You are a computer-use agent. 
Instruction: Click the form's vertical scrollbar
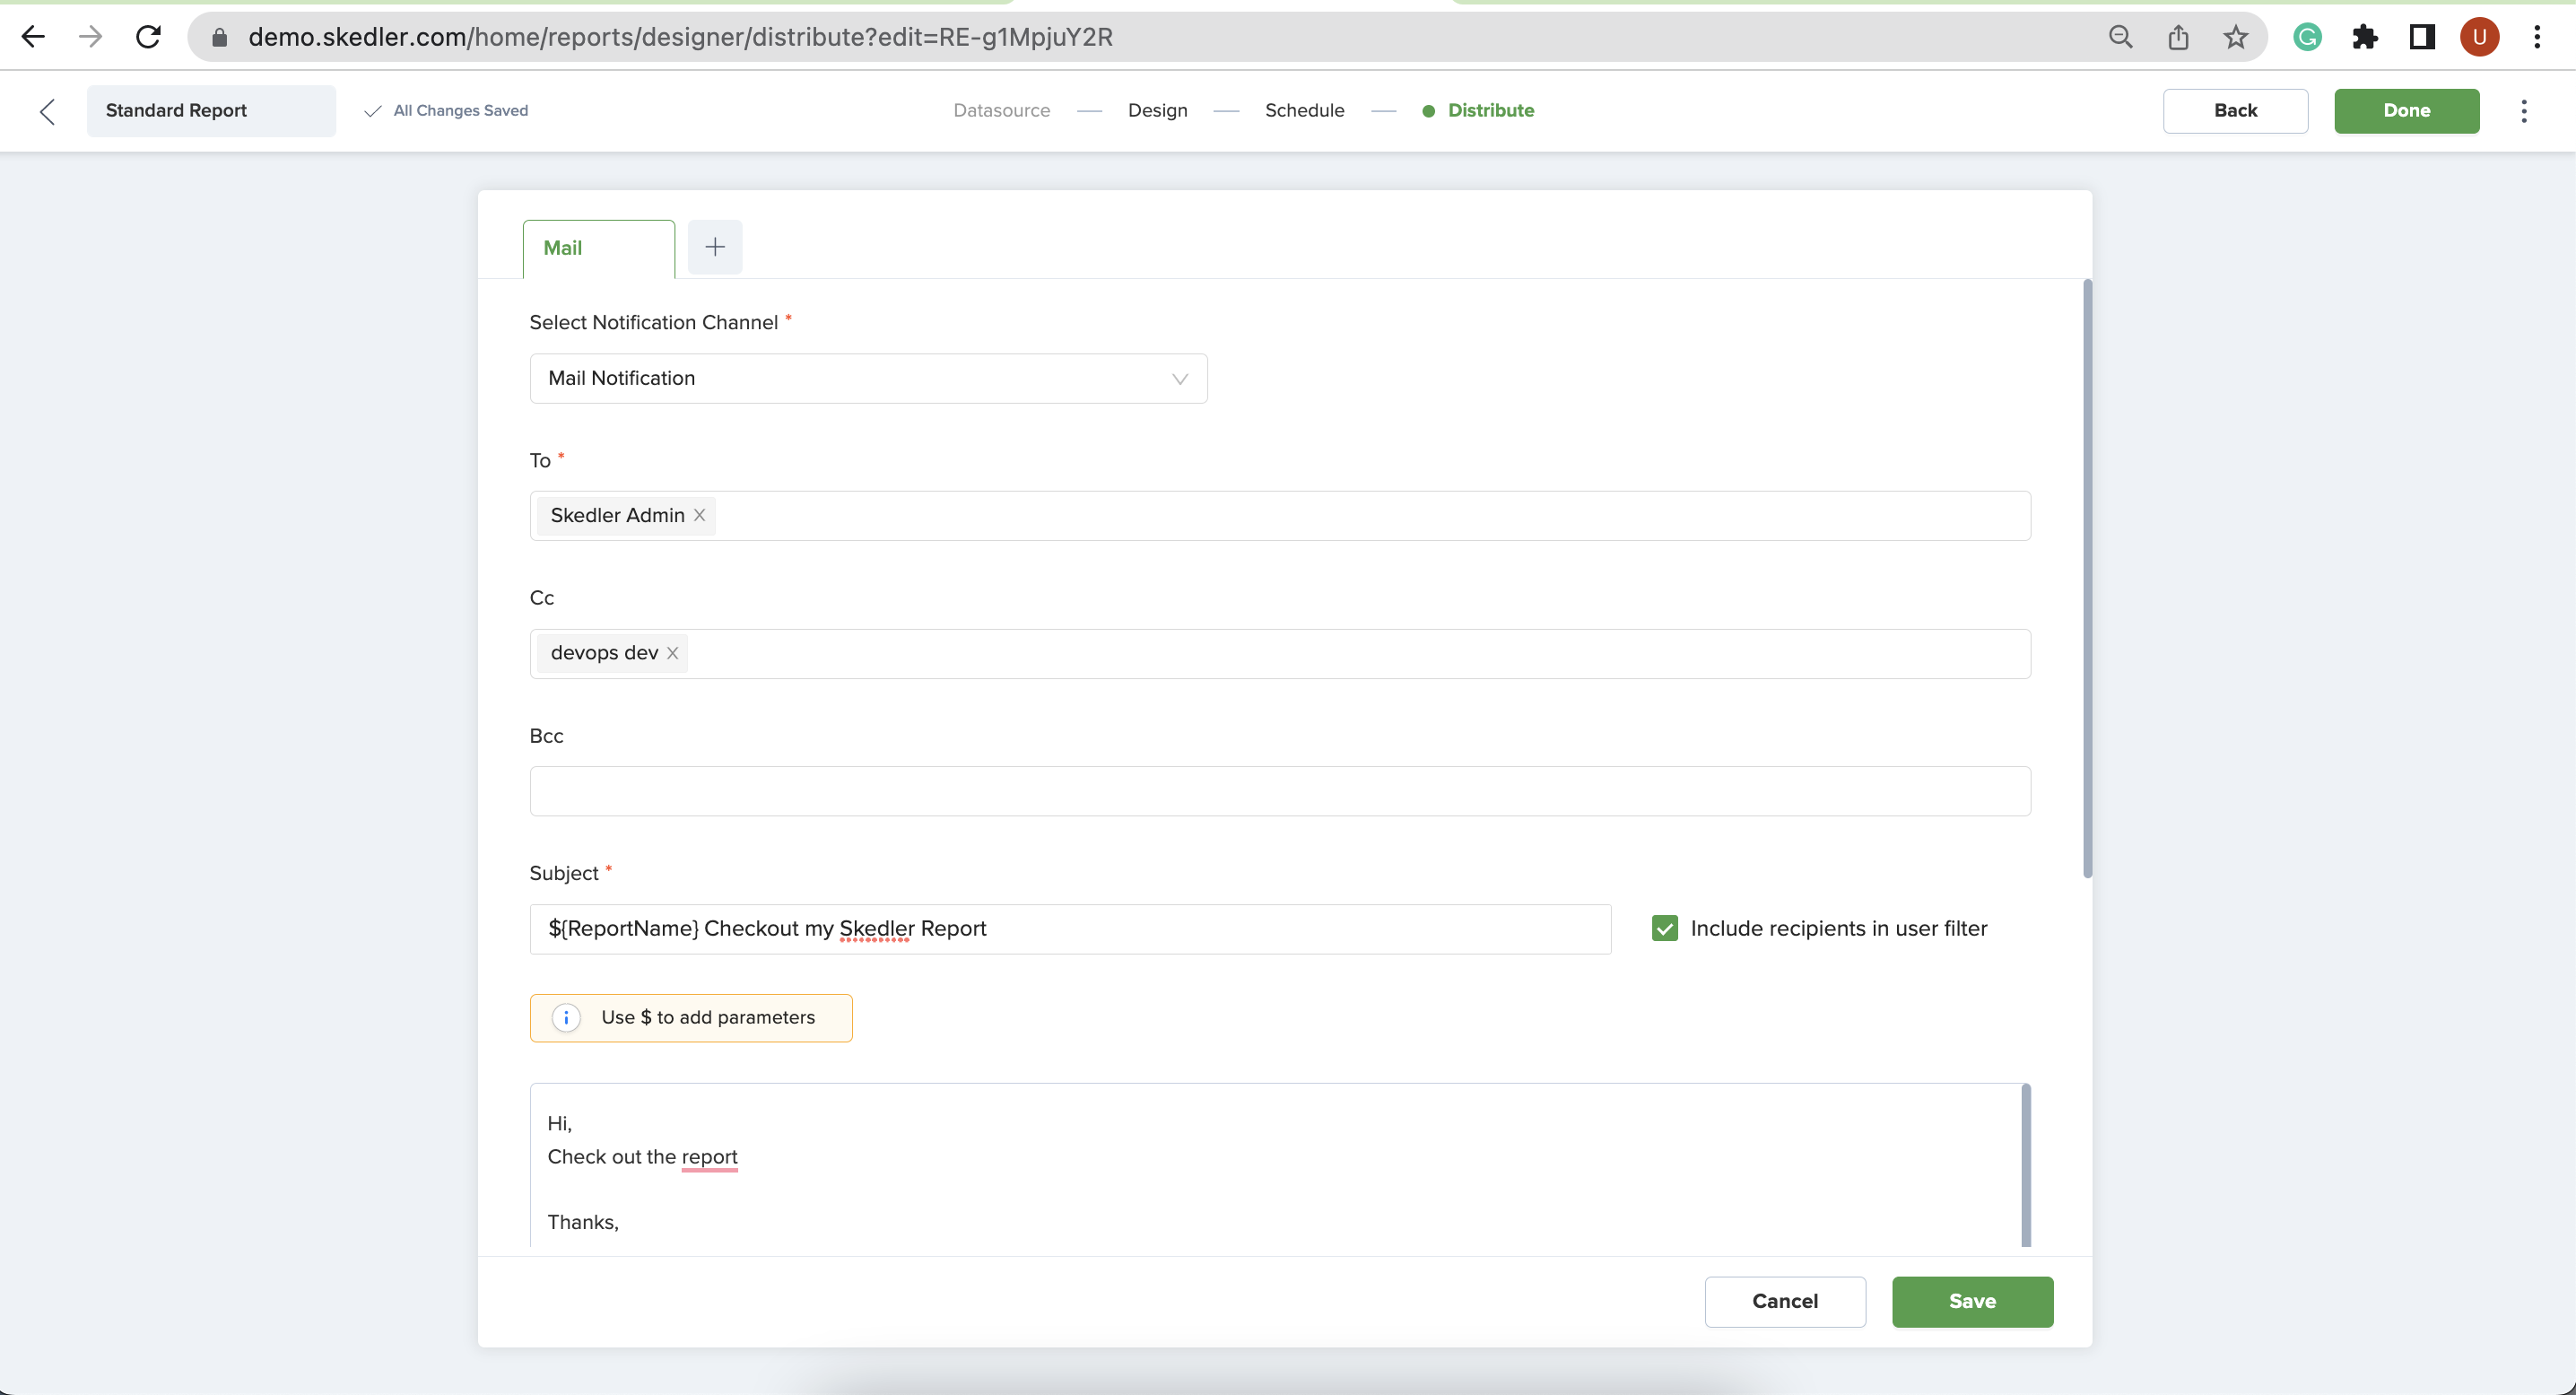[x=2088, y=579]
